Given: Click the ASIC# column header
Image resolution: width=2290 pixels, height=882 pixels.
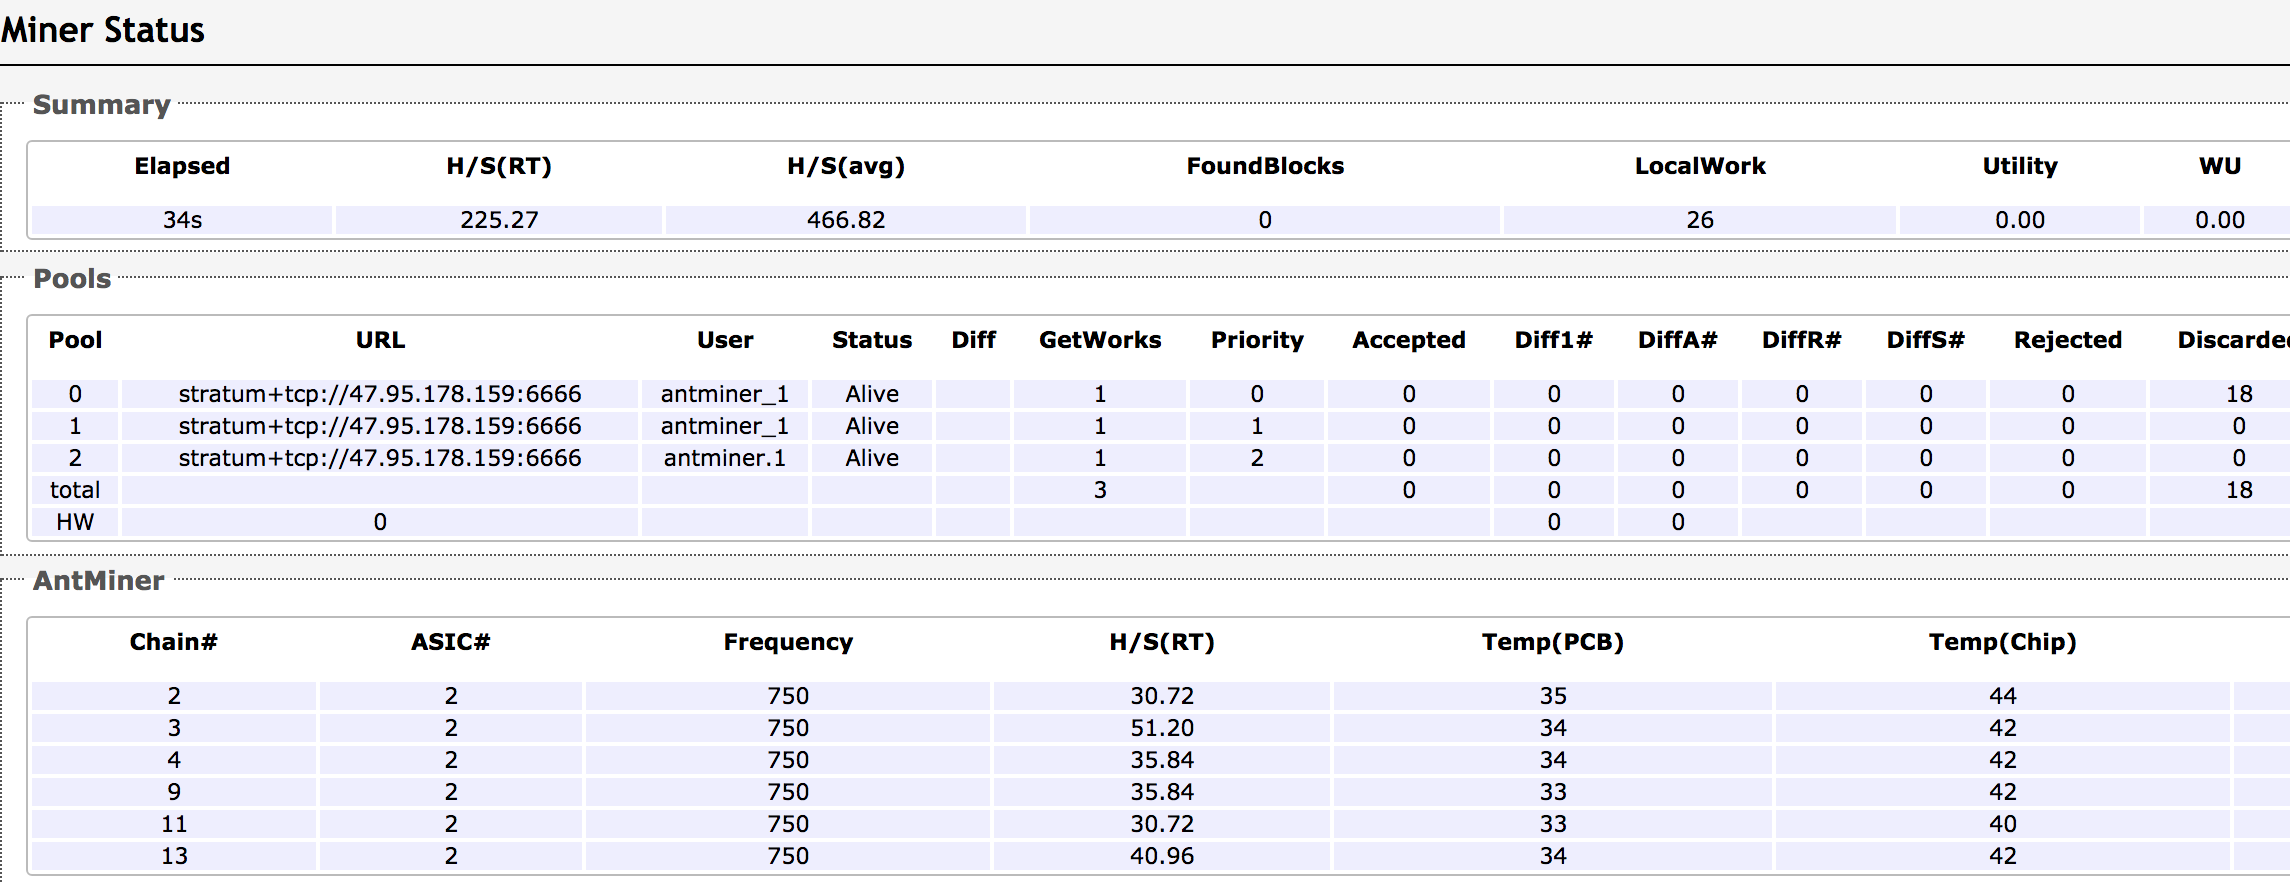Looking at the screenshot, I should (x=451, y=642).
